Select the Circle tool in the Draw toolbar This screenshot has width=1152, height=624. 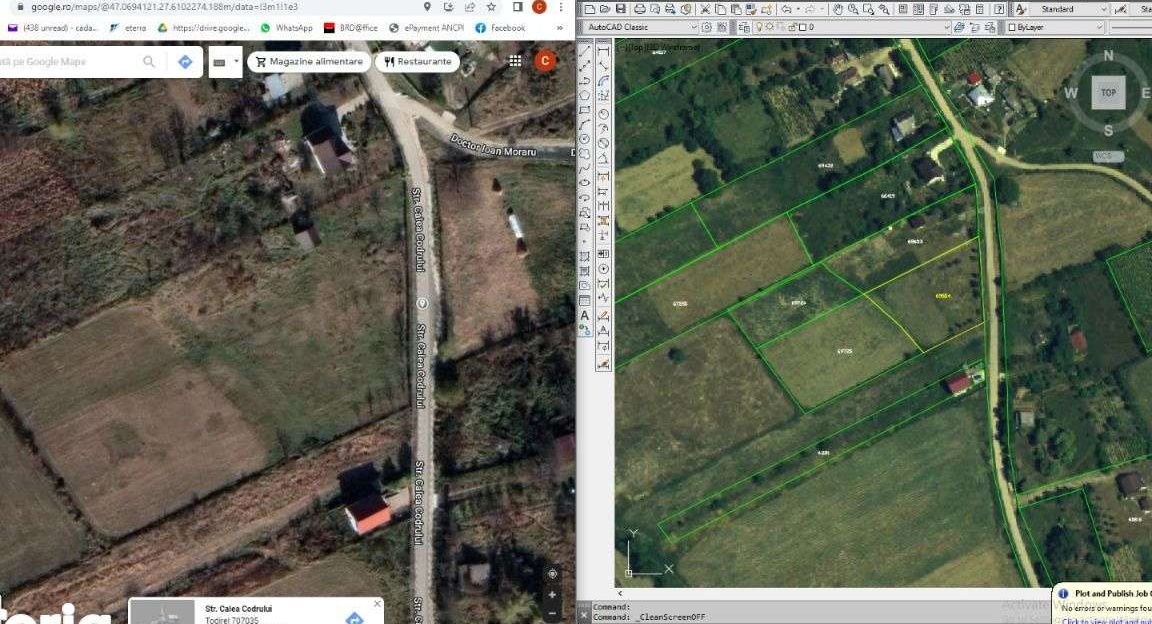pyautogui.click(x=585, y=139)
